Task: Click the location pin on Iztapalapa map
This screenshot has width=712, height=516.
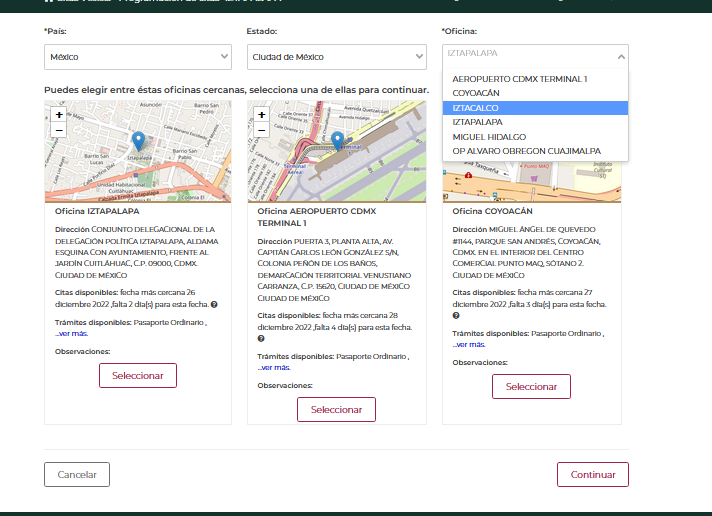Action: (x=139, y=141)
